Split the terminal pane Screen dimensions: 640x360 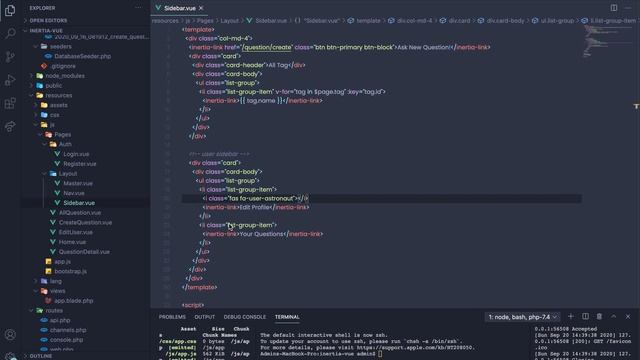pyautogui.click(x=585, y=316)
